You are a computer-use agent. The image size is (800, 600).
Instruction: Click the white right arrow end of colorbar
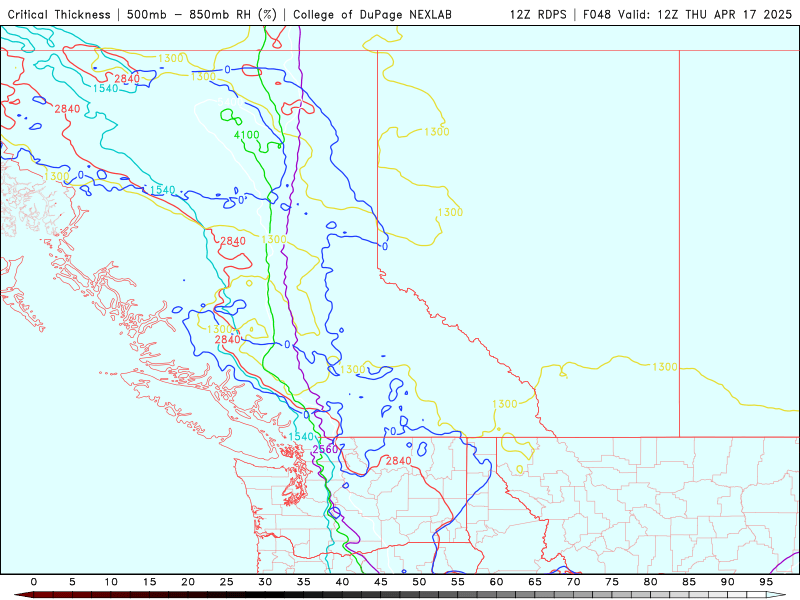777,595
